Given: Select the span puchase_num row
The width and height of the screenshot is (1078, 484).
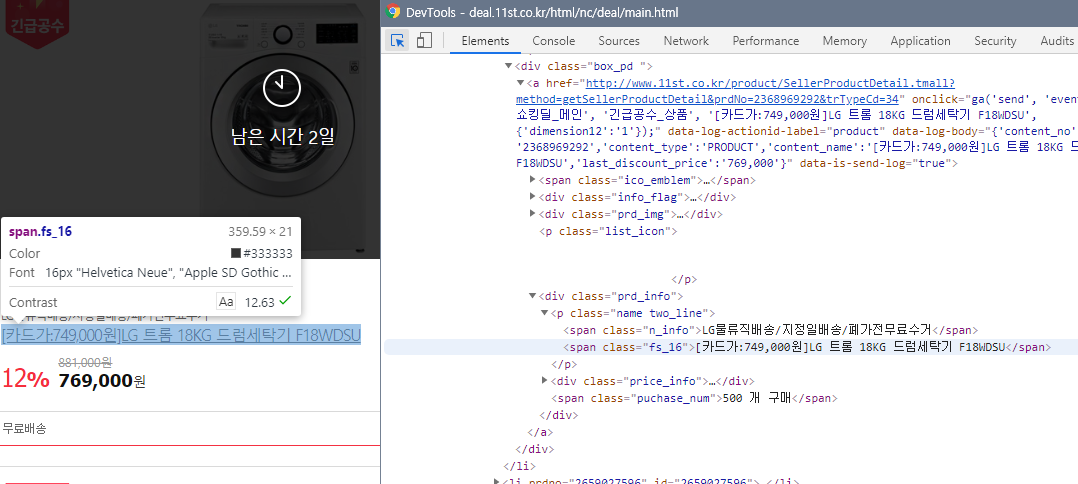Looking at the screenshot, I should tap(694, 397).
